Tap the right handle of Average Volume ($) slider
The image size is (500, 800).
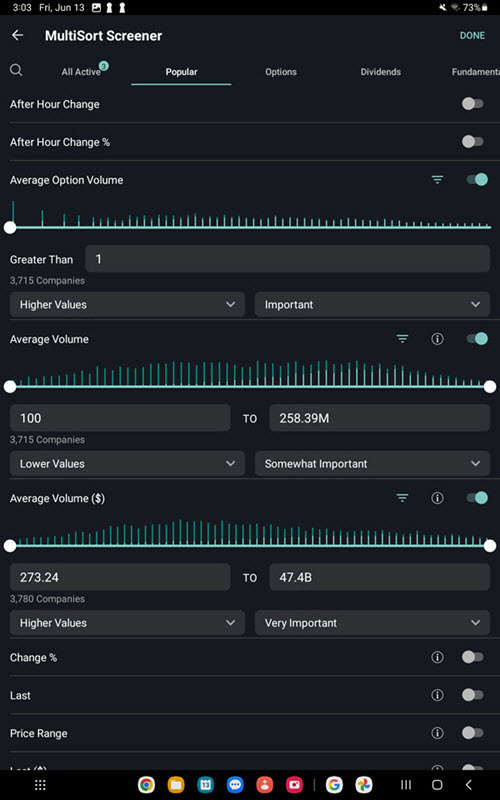click(490, 546)
